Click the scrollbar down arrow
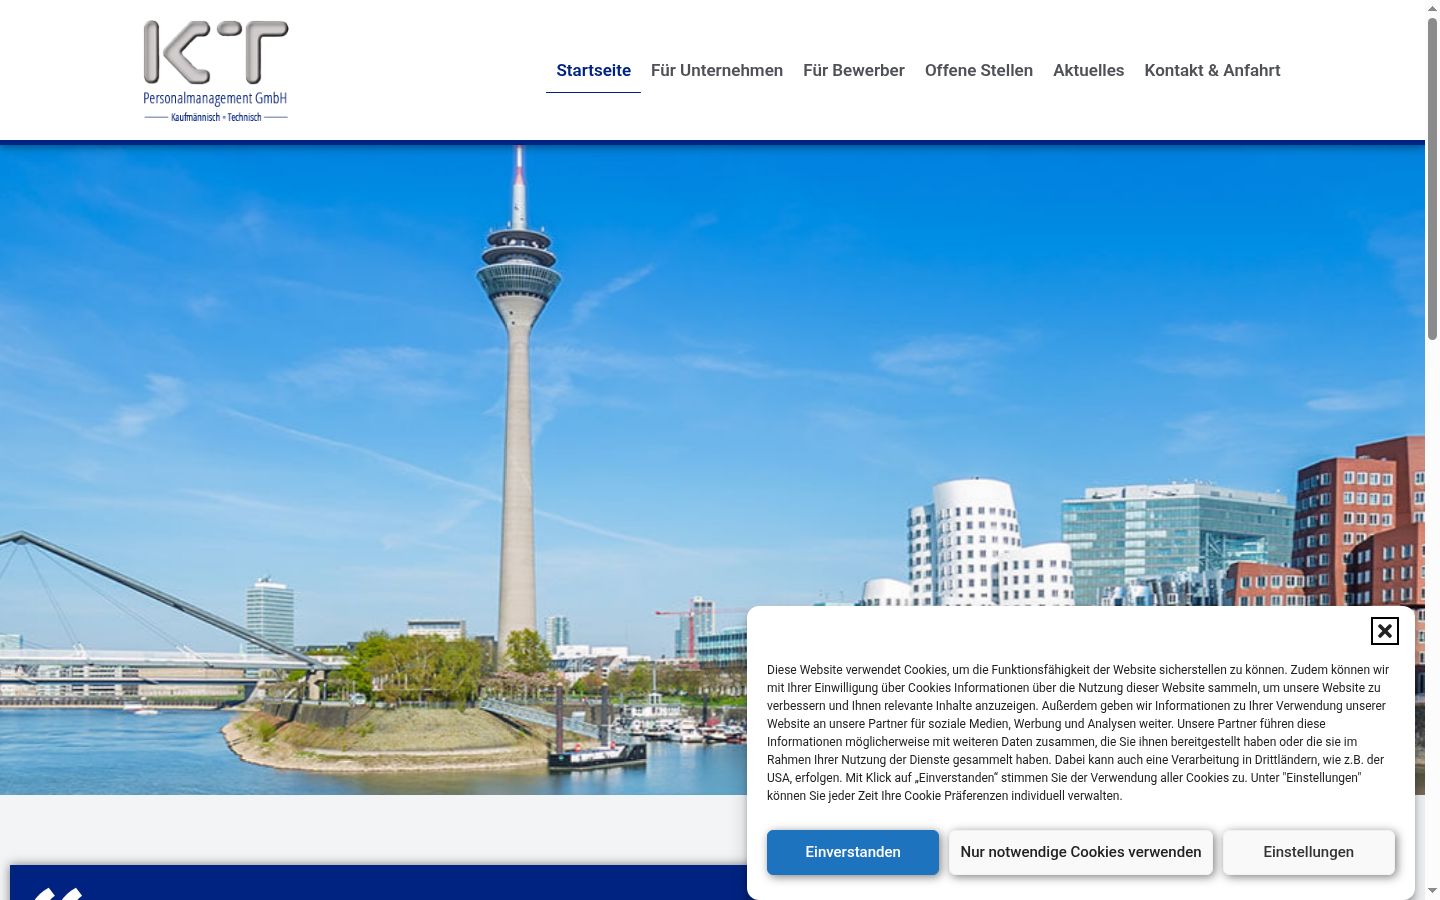The height and width of the screenshot is (900, 1440). (1432, 891)
